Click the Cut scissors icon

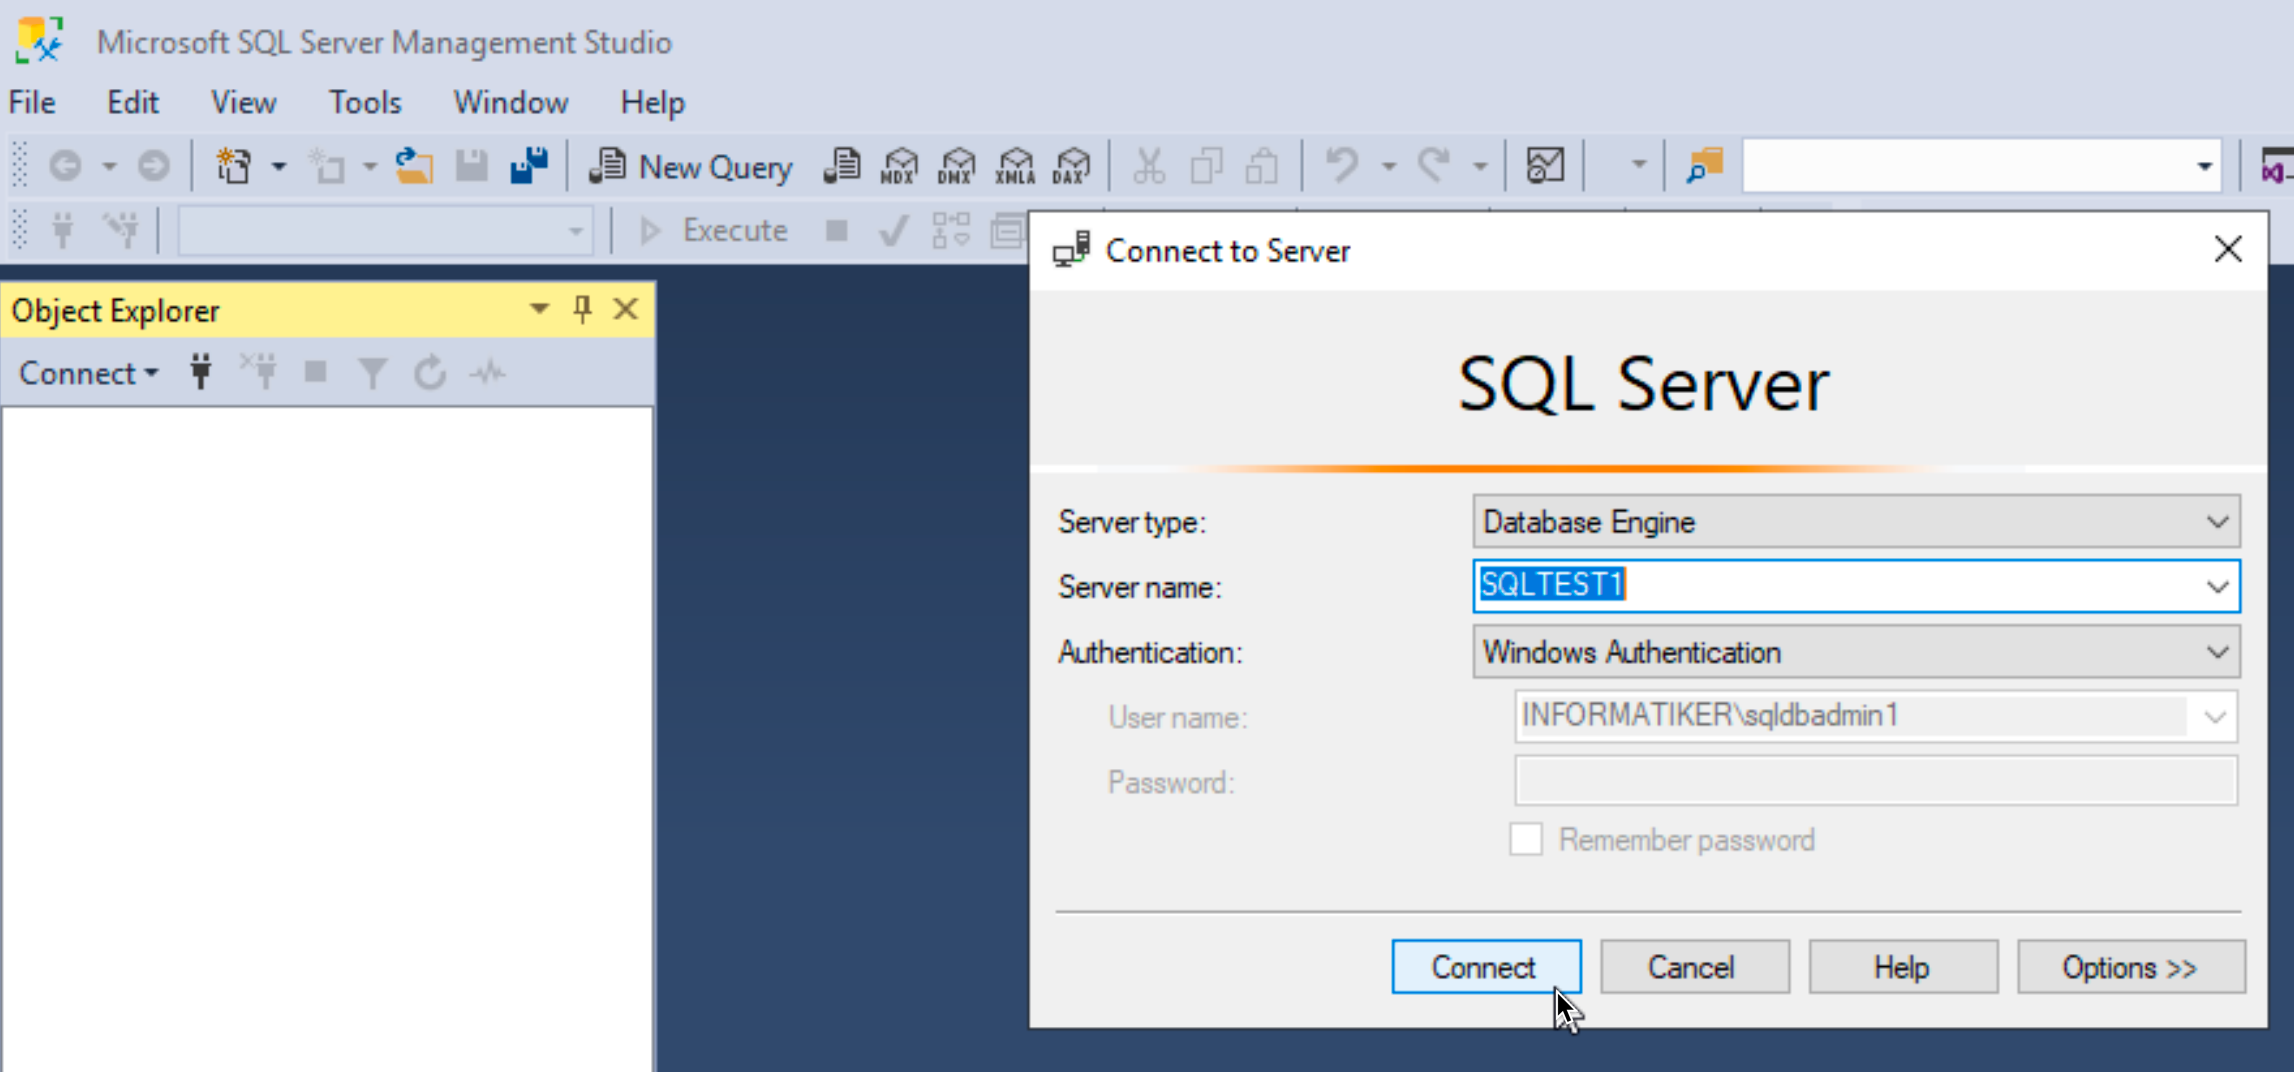(1149, 166)
